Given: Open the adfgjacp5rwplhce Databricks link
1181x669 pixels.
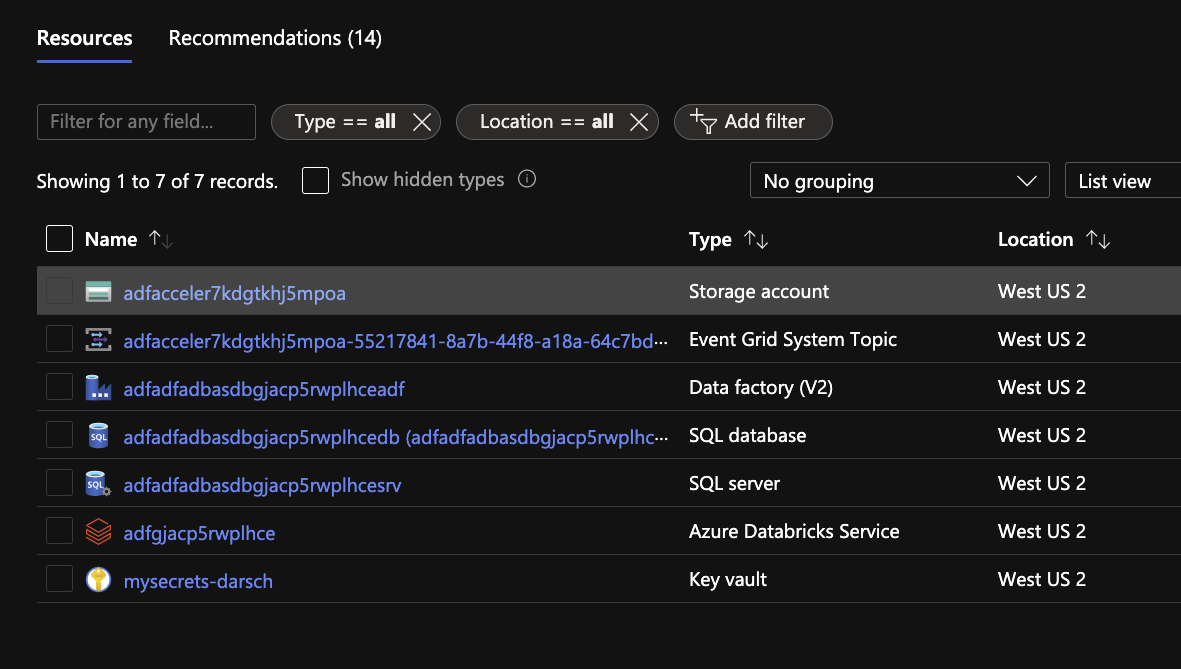Looking at the screenshot, I should 199,533.
